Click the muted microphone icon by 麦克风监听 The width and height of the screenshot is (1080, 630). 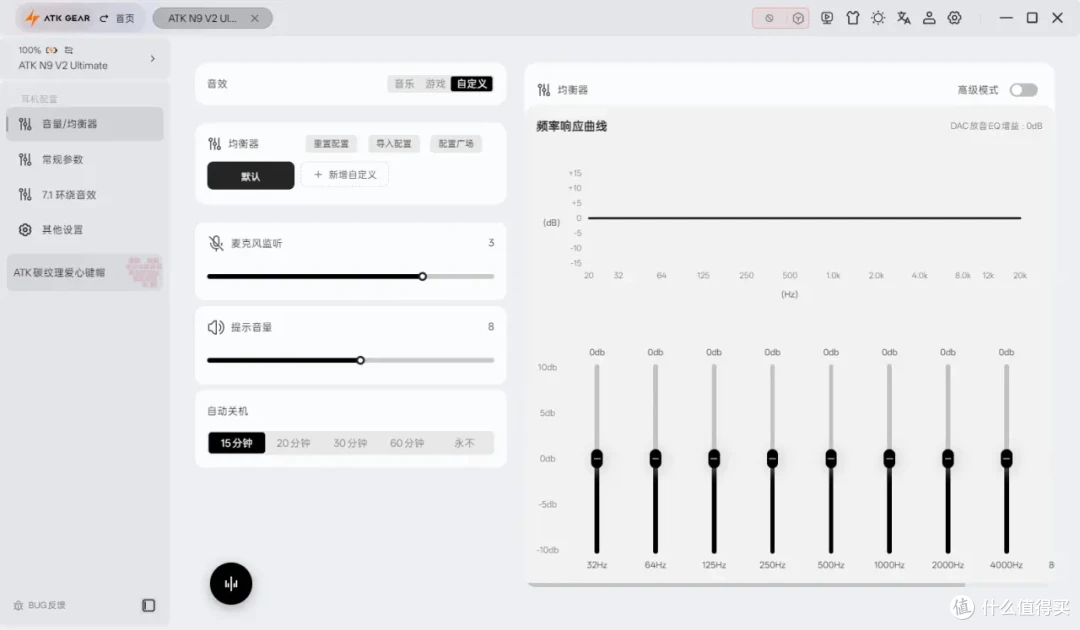(x=216, y=243)
